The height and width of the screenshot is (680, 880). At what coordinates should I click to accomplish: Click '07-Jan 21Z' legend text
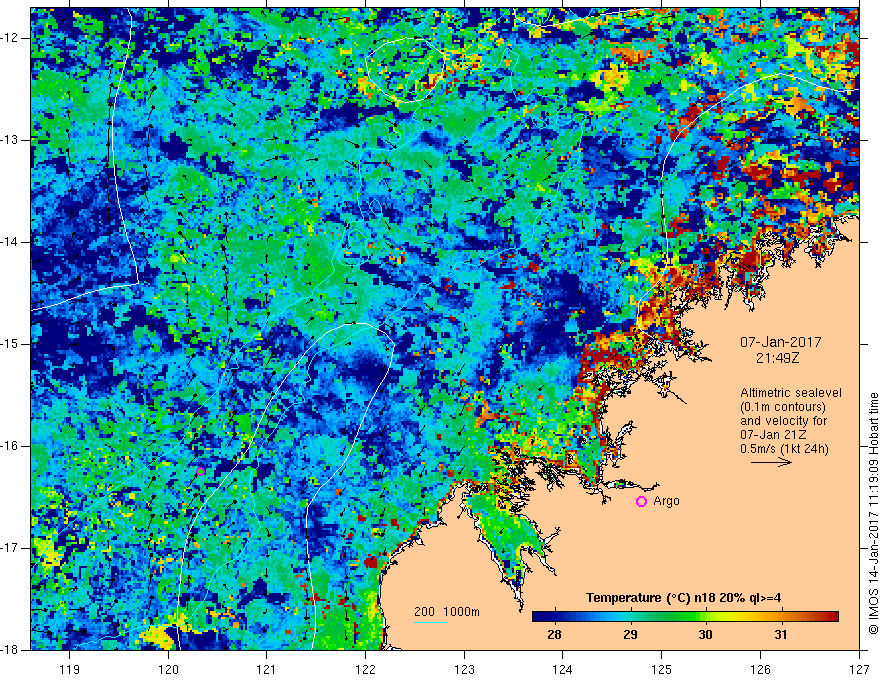pyautogui.click(x=776, y=435)
